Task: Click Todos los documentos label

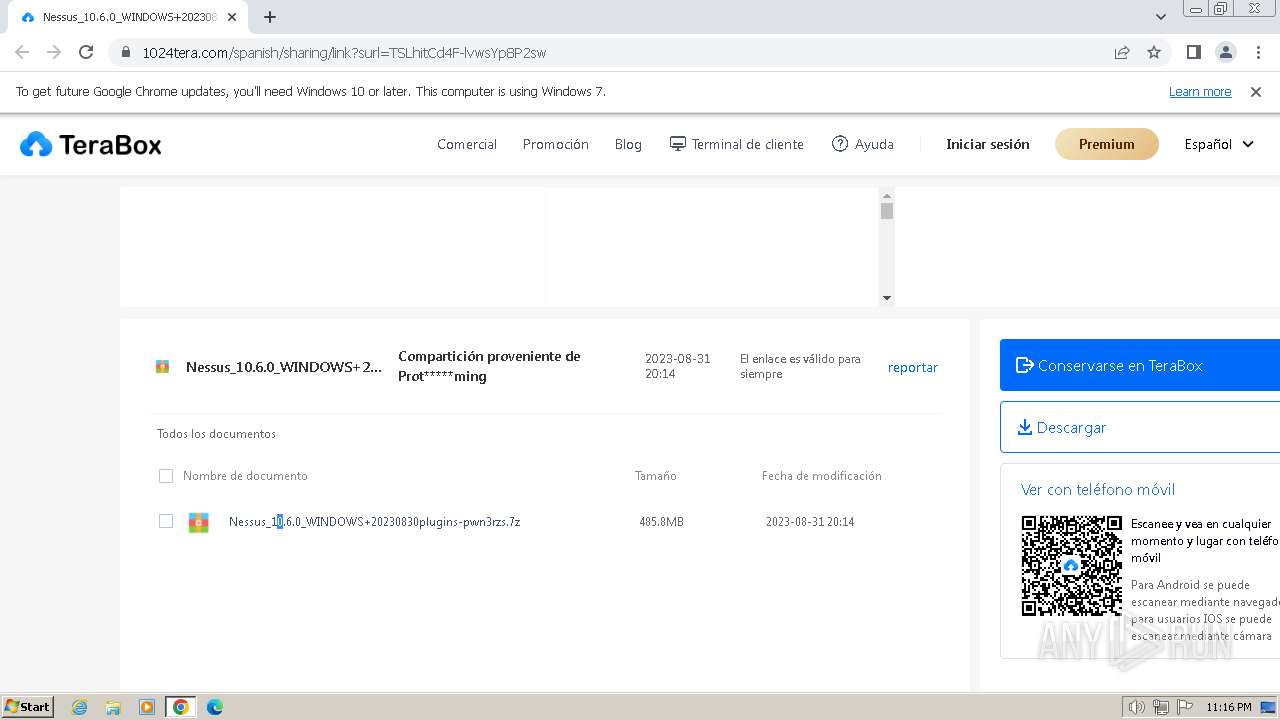Action: [x=216, y=434]
